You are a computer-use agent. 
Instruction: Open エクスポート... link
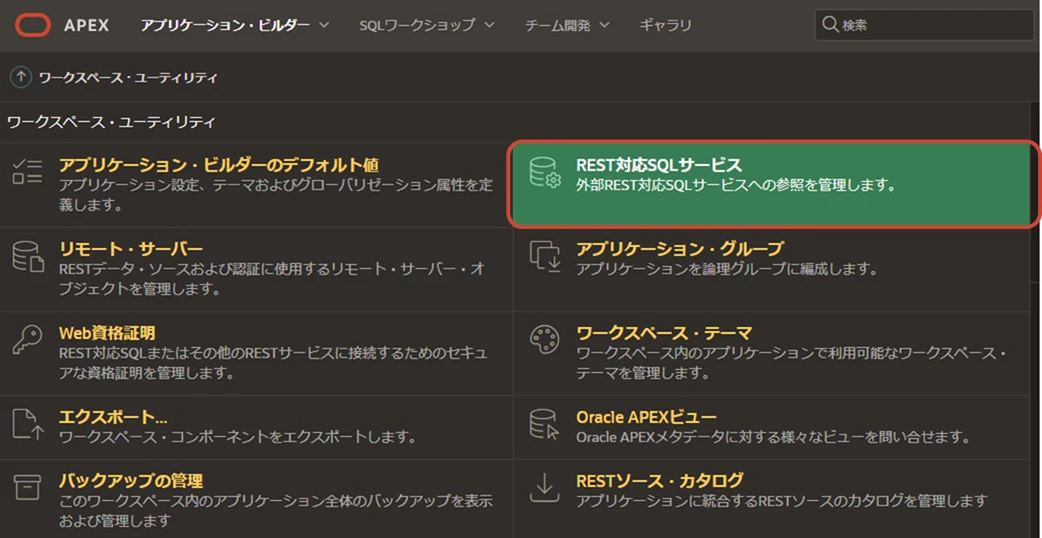[x=113, y=417]
